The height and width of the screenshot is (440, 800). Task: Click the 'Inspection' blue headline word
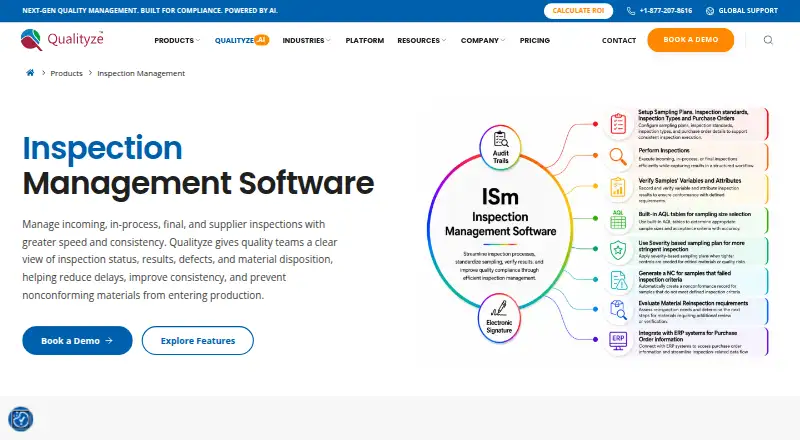102,148
